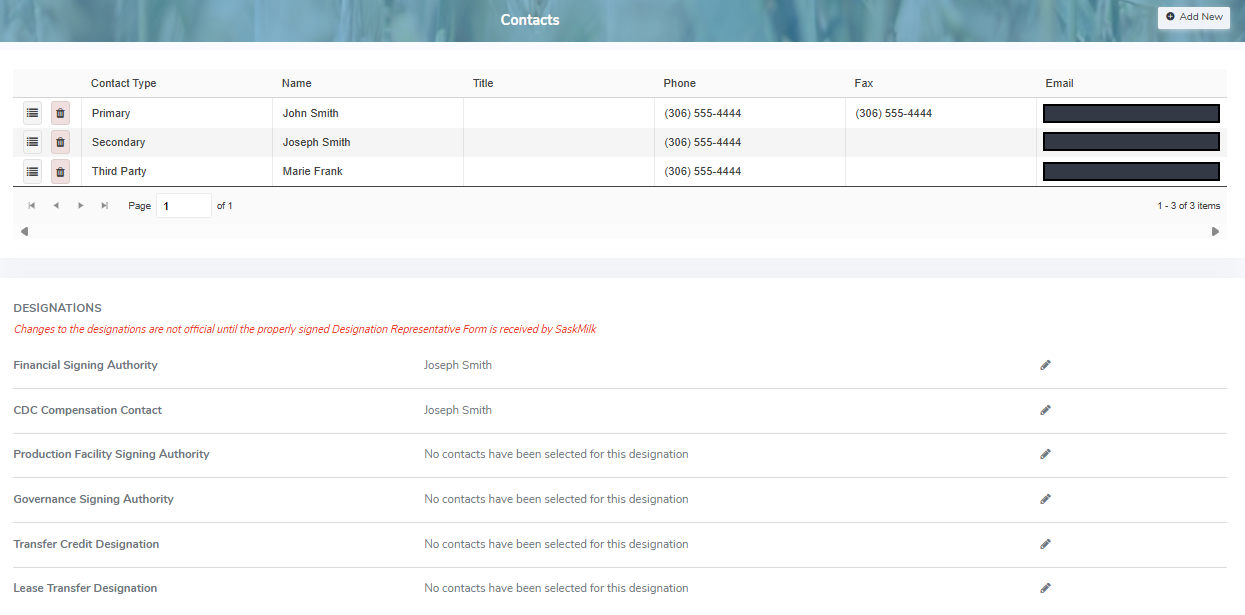Screen dimensions: 1245x615
Task: Go to the previous page of contacts
Action: pos(56,204)
